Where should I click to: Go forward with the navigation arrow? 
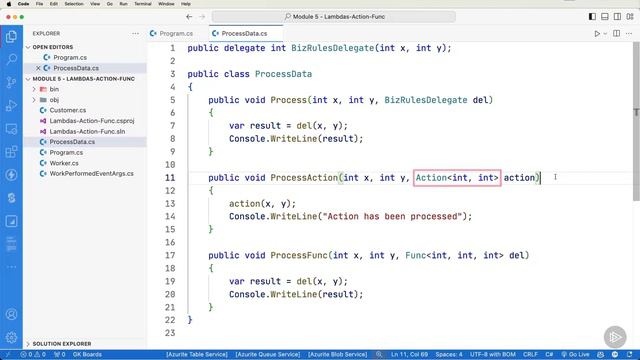(x=202, y=17)
